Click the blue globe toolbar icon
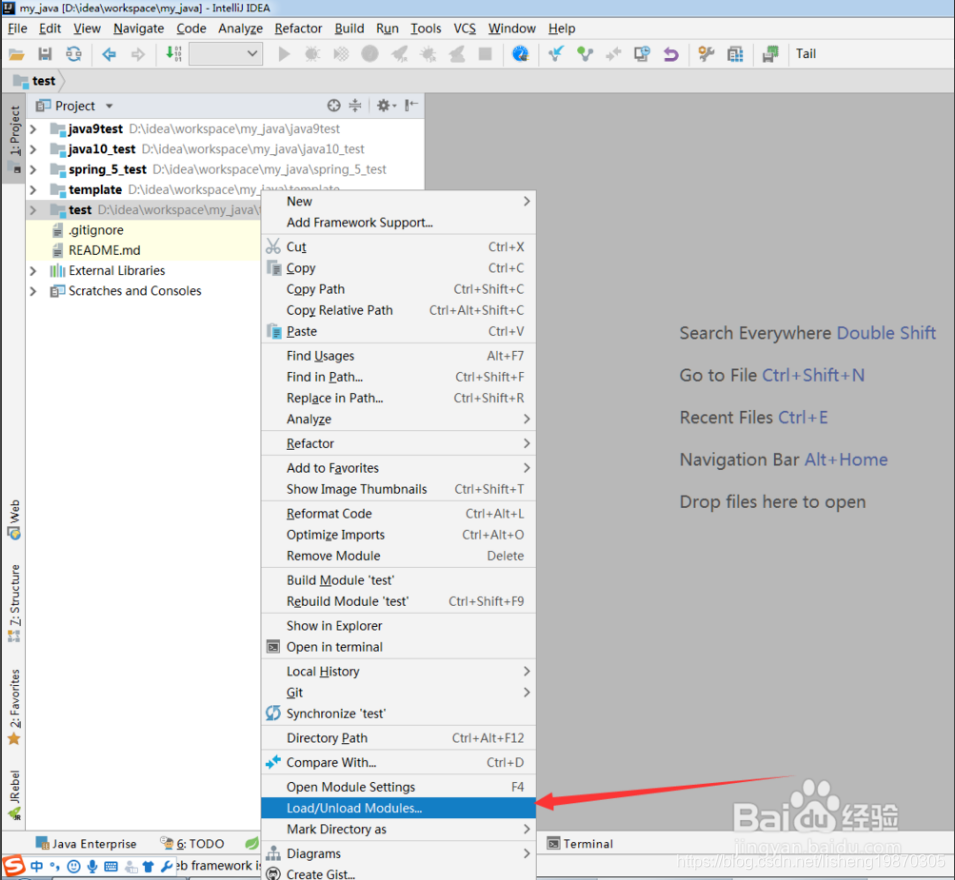The image size is (955, 880). pyautogui.click(x=520, y=54)
